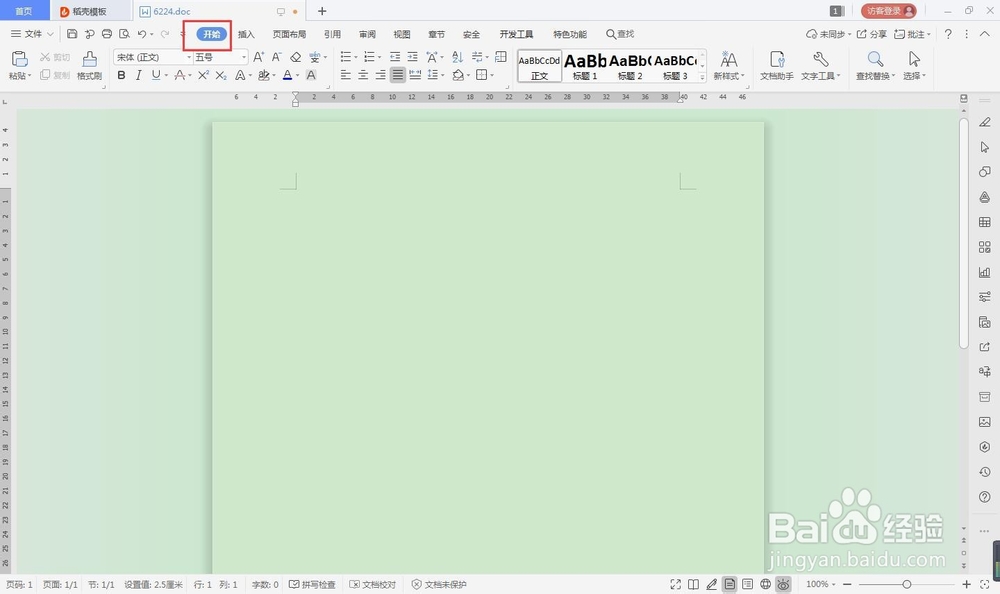
Task: Run spell check from status bar
Action: [x=311, y=584]
